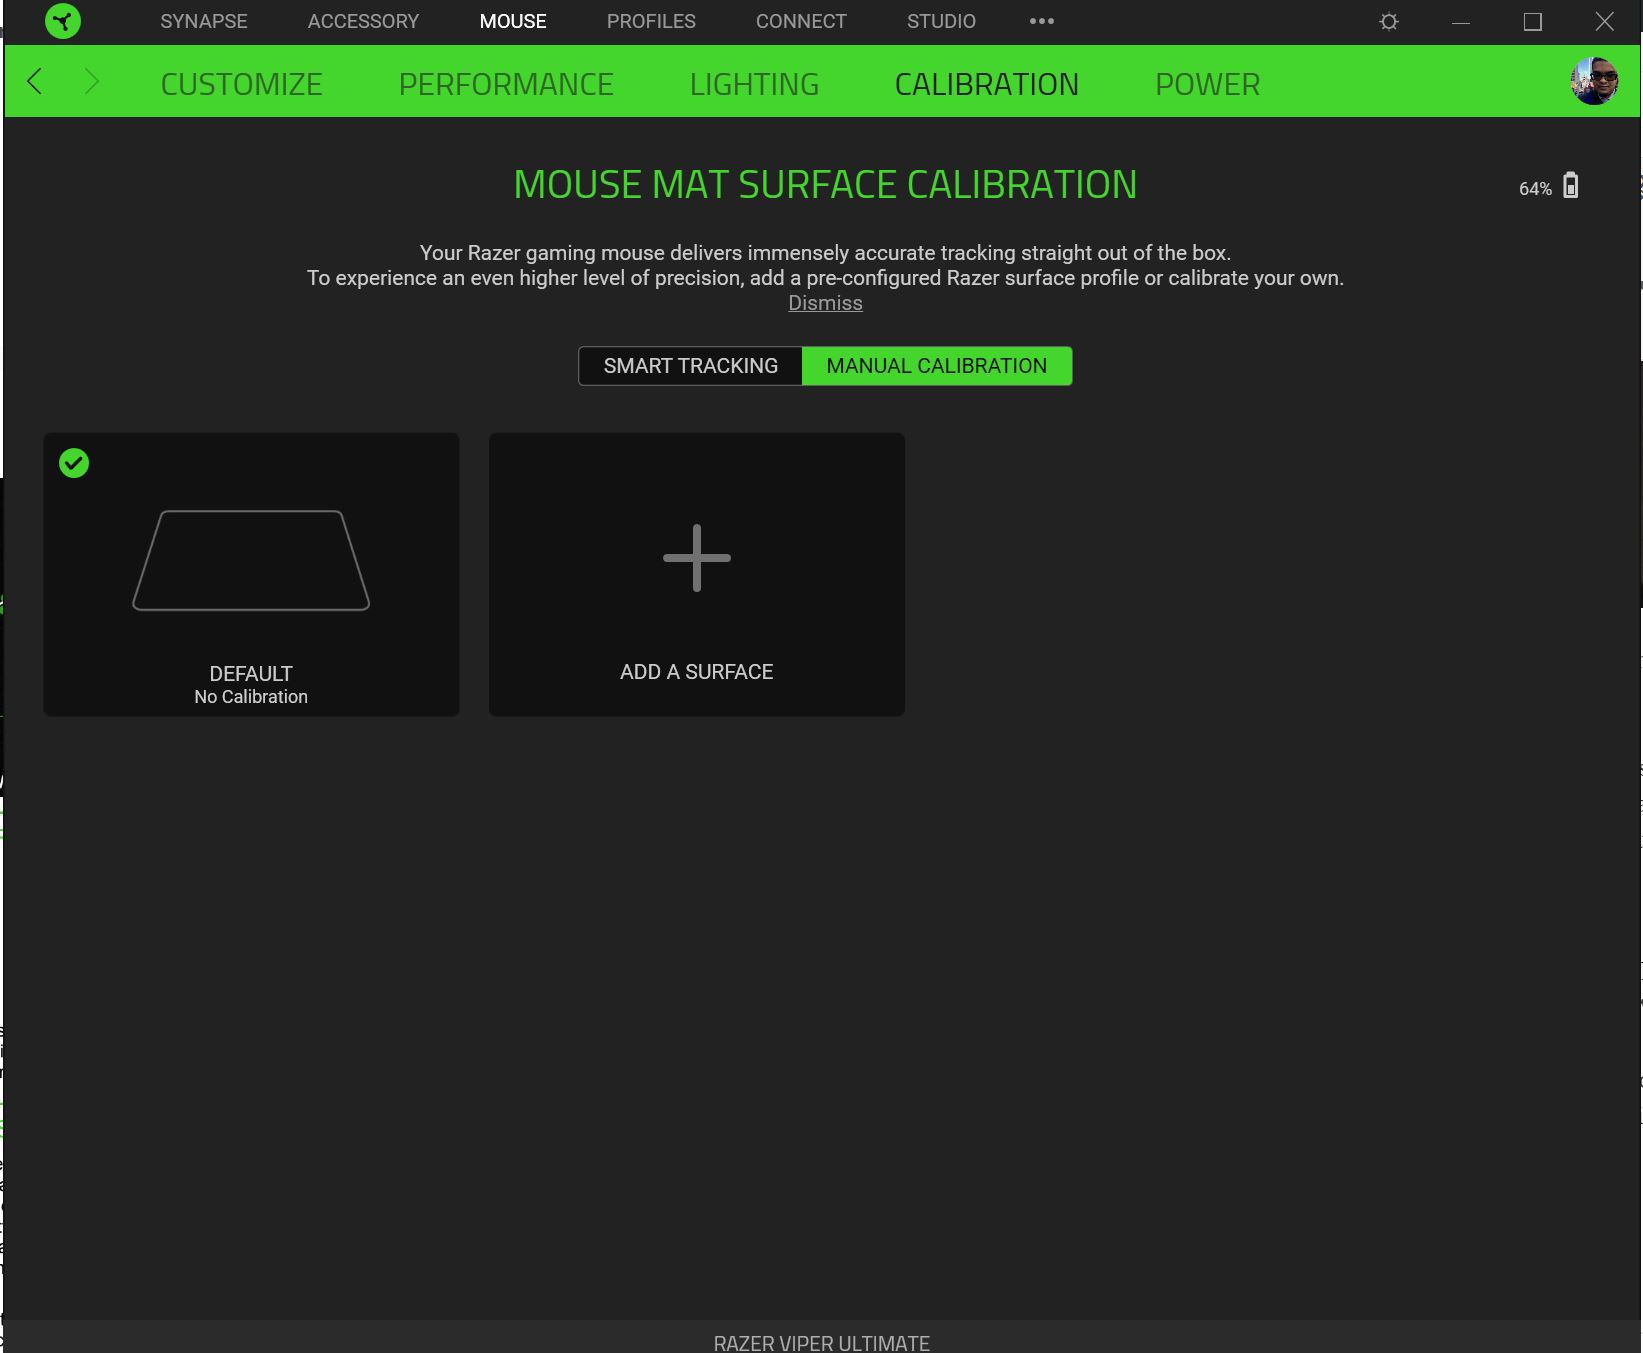Close the Razer Synapse window
The height and width of the screenshot is (1353, 1643).
pos(1605,21)
